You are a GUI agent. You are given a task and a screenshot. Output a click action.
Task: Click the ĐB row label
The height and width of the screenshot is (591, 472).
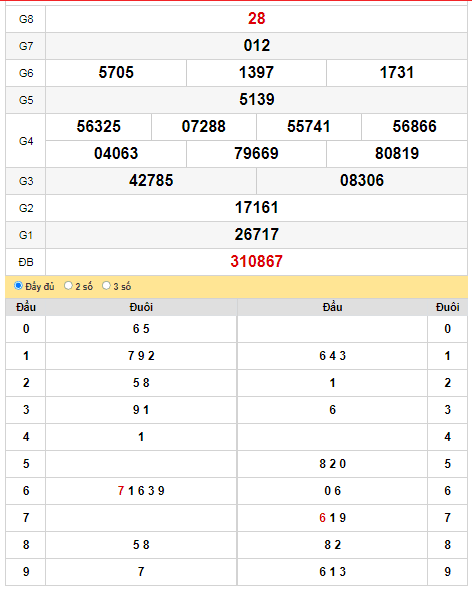click(x=26, y=262)
